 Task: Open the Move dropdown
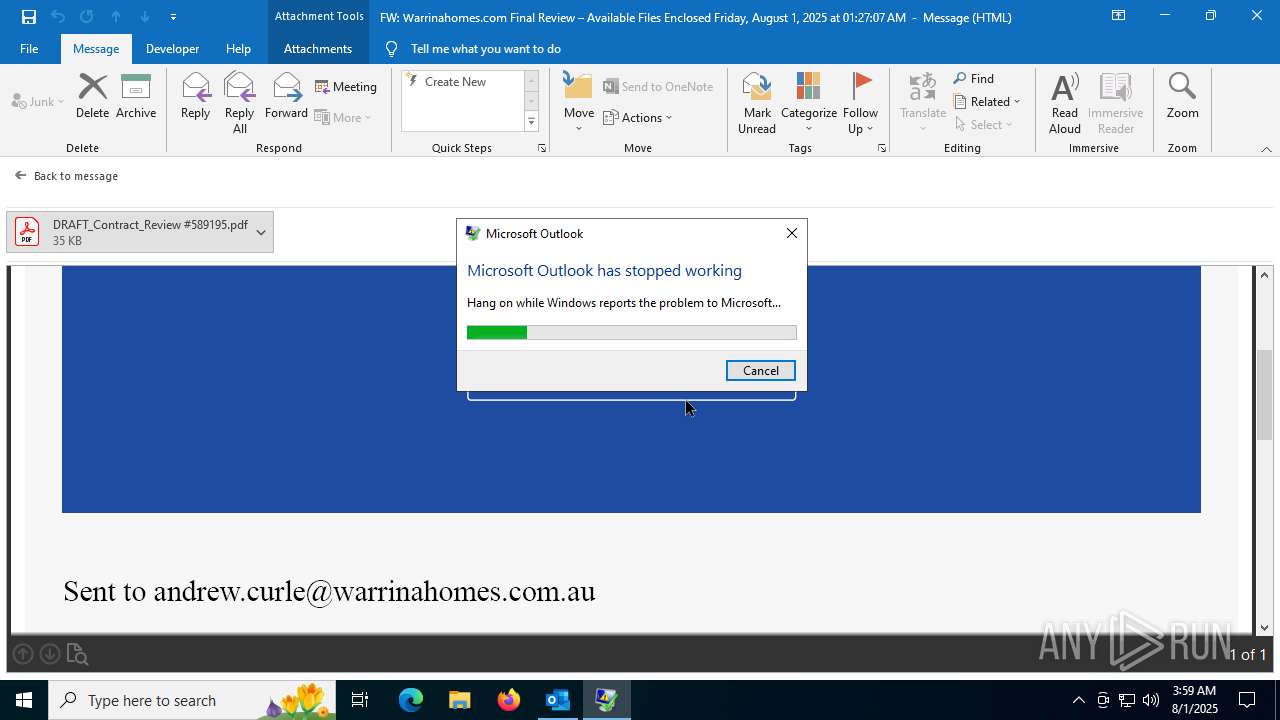coord(579,103)
